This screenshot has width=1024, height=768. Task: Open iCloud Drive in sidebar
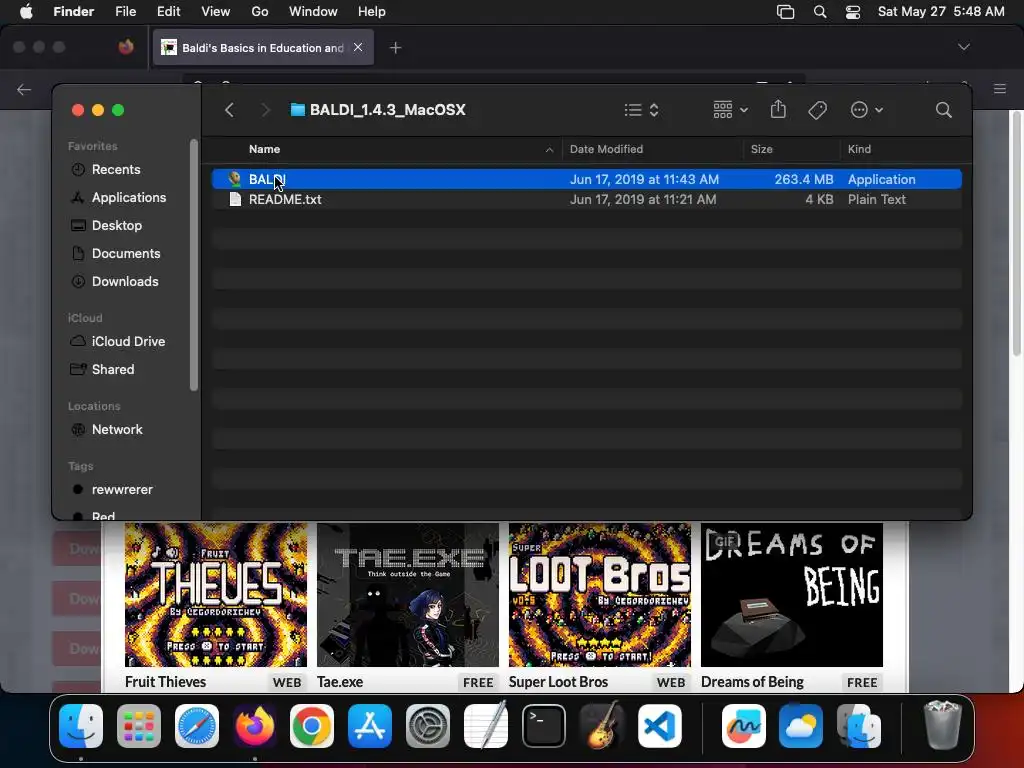click(x=128, y=342)
